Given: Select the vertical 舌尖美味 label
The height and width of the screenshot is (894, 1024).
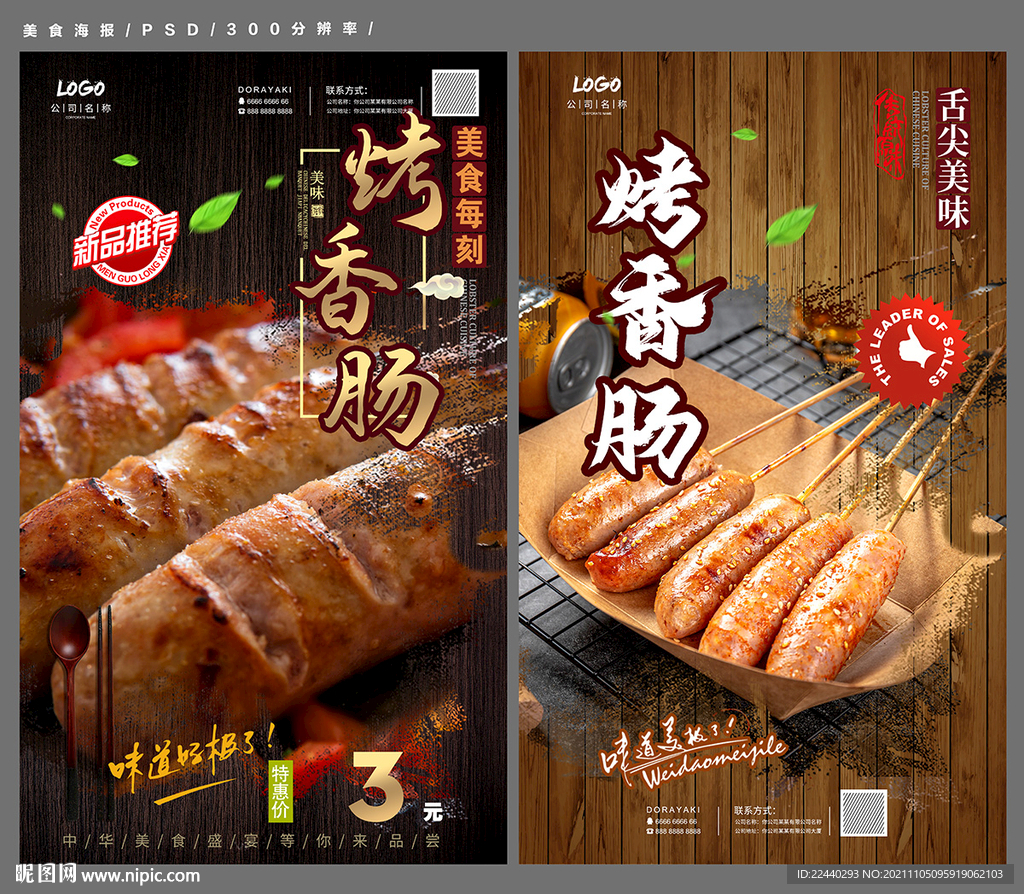Looking at the screenshot, I should point(953,159).
